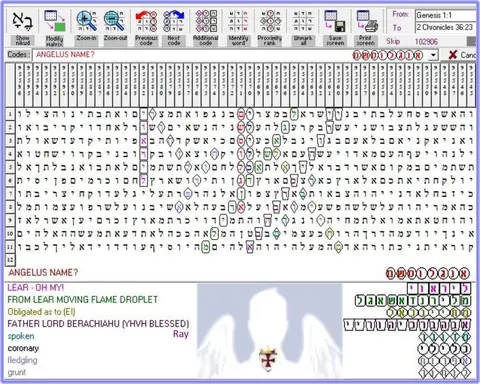This screenshot has width=480, height=384.
Task: Click the From field Genesis 1:1
Action: tap(445, 15)
